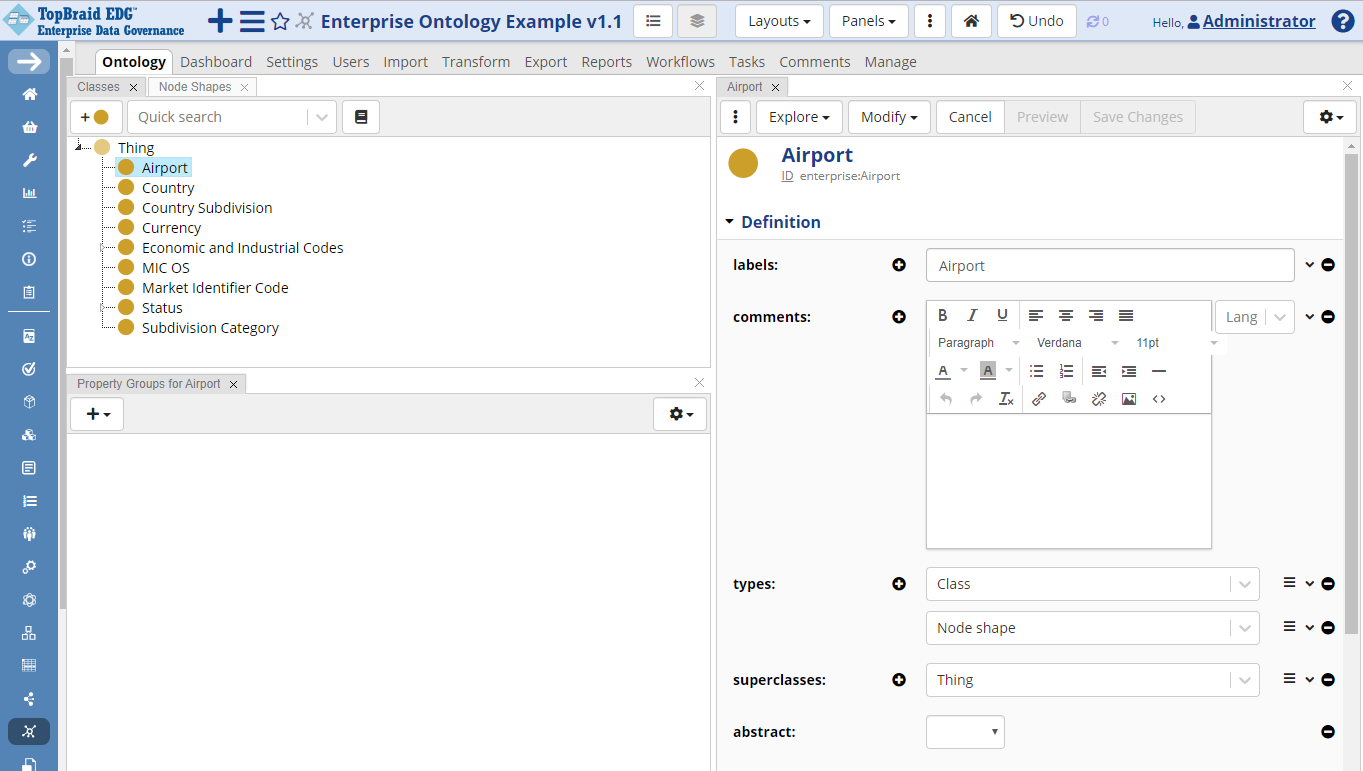This screenshot has width=1363, height=771.
Task: Open the source code view in comments editor
Action: pyautogui.click(x=1159, y=398)
